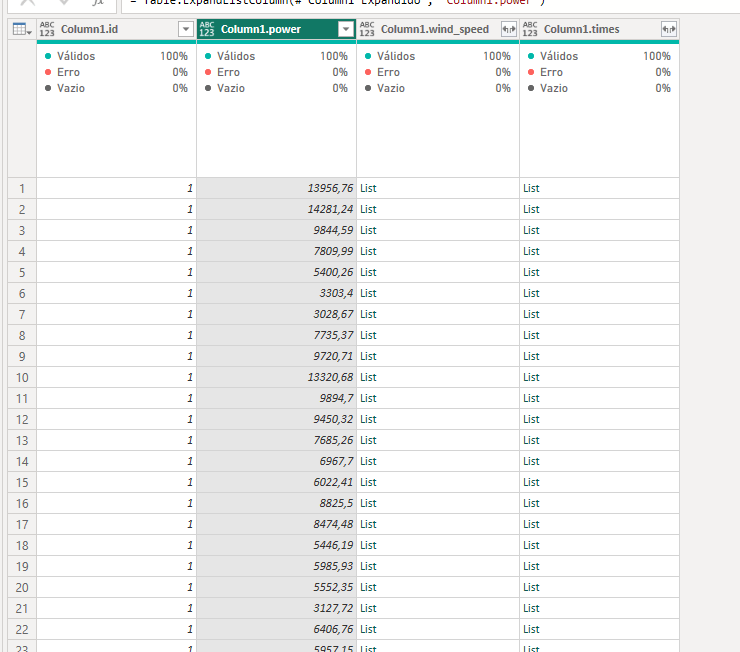This screenshot has width=740, height=652.
Task: Select row number 1
Action: point(22,189)
